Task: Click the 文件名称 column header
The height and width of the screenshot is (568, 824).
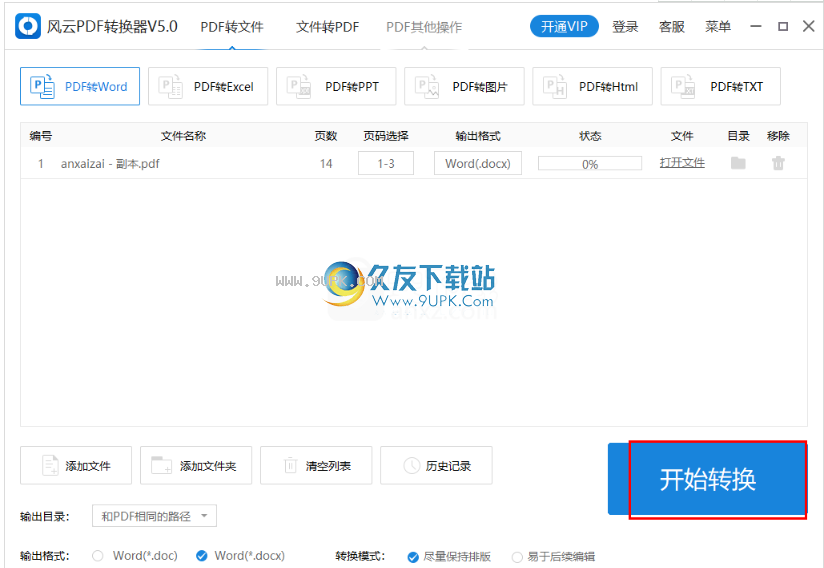Action: pyautogui.click(x=183, y=136)
